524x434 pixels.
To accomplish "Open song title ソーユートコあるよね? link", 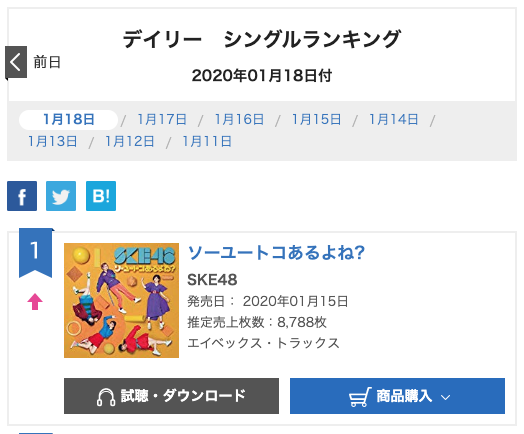I will 276,253.
